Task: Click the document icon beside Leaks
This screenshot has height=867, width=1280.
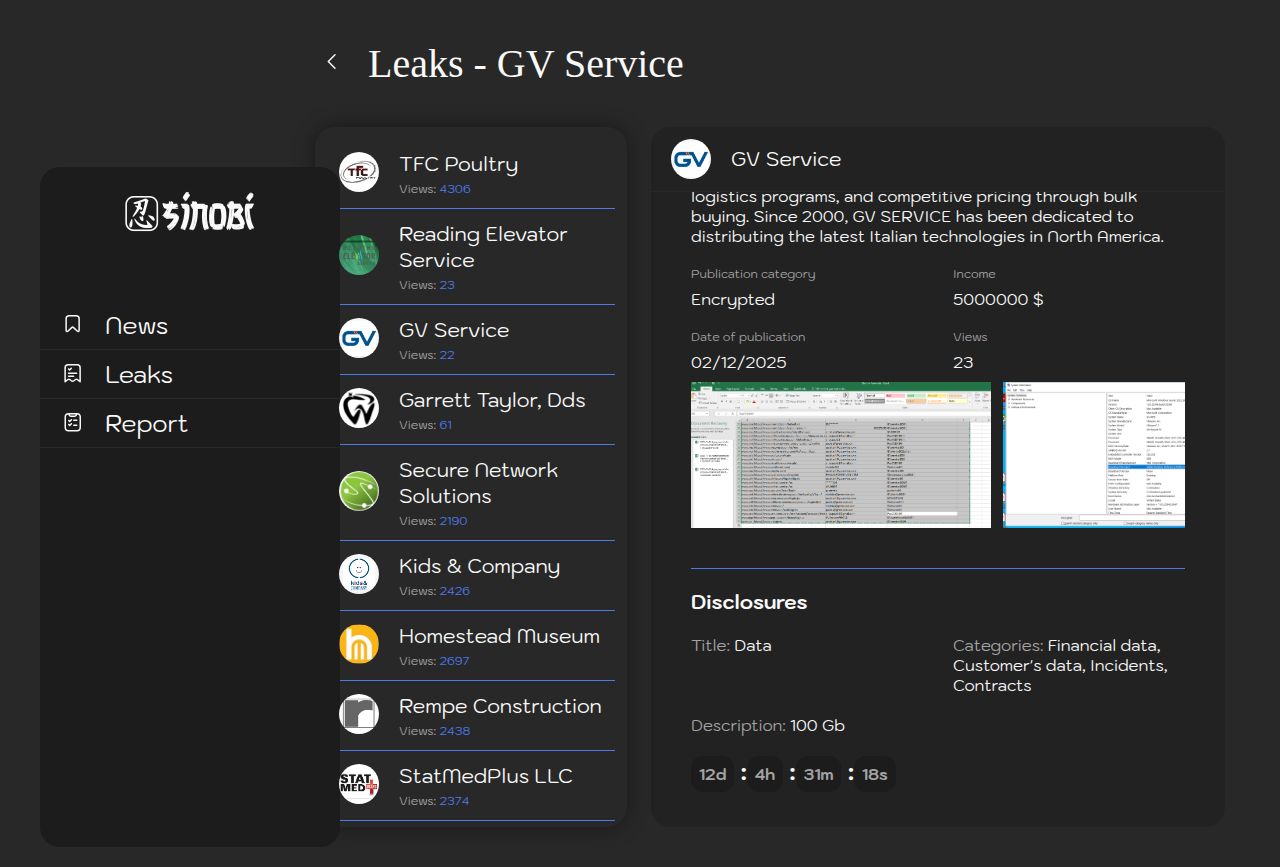Action: [x=72, y=374]
